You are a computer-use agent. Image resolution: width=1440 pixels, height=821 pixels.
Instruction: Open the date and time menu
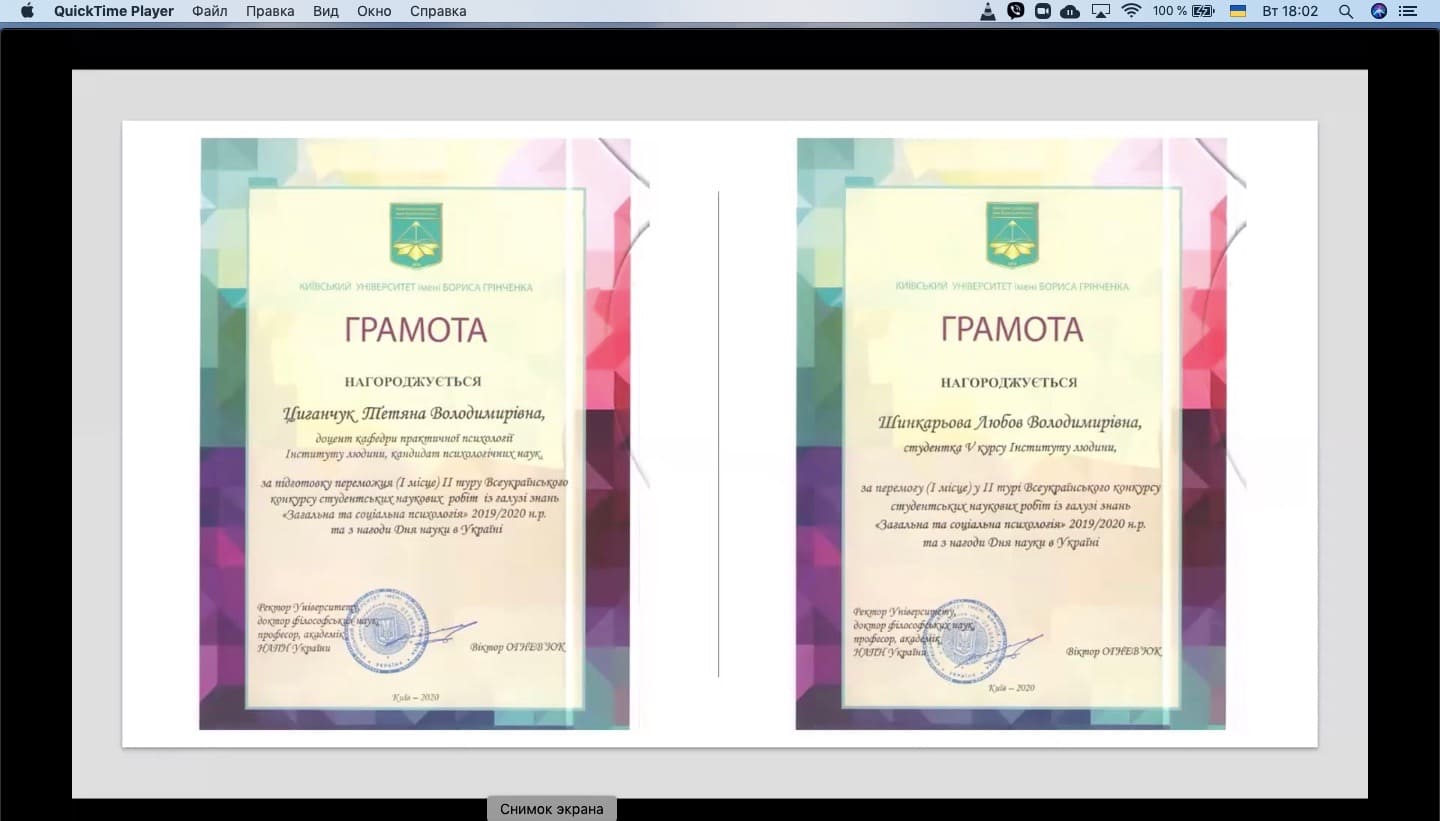(1290, 11)
